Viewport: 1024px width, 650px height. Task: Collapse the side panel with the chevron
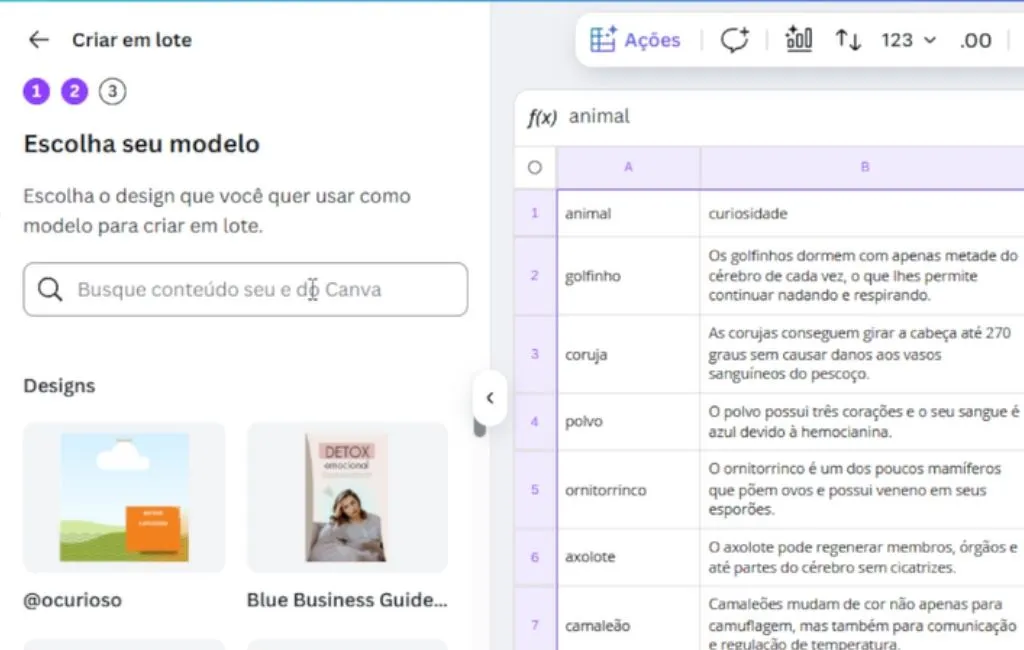click(x=490, y=398)
